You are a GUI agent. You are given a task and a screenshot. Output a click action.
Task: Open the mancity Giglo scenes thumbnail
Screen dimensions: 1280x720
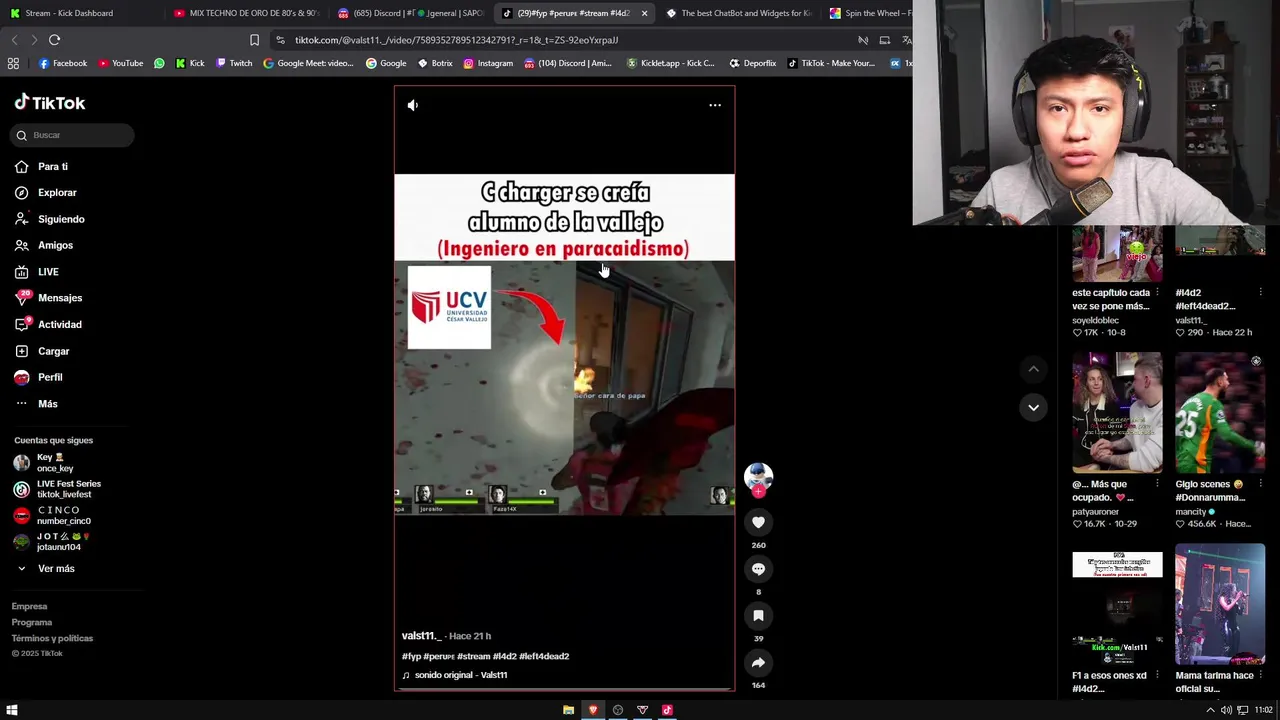tap(1220, 412)
